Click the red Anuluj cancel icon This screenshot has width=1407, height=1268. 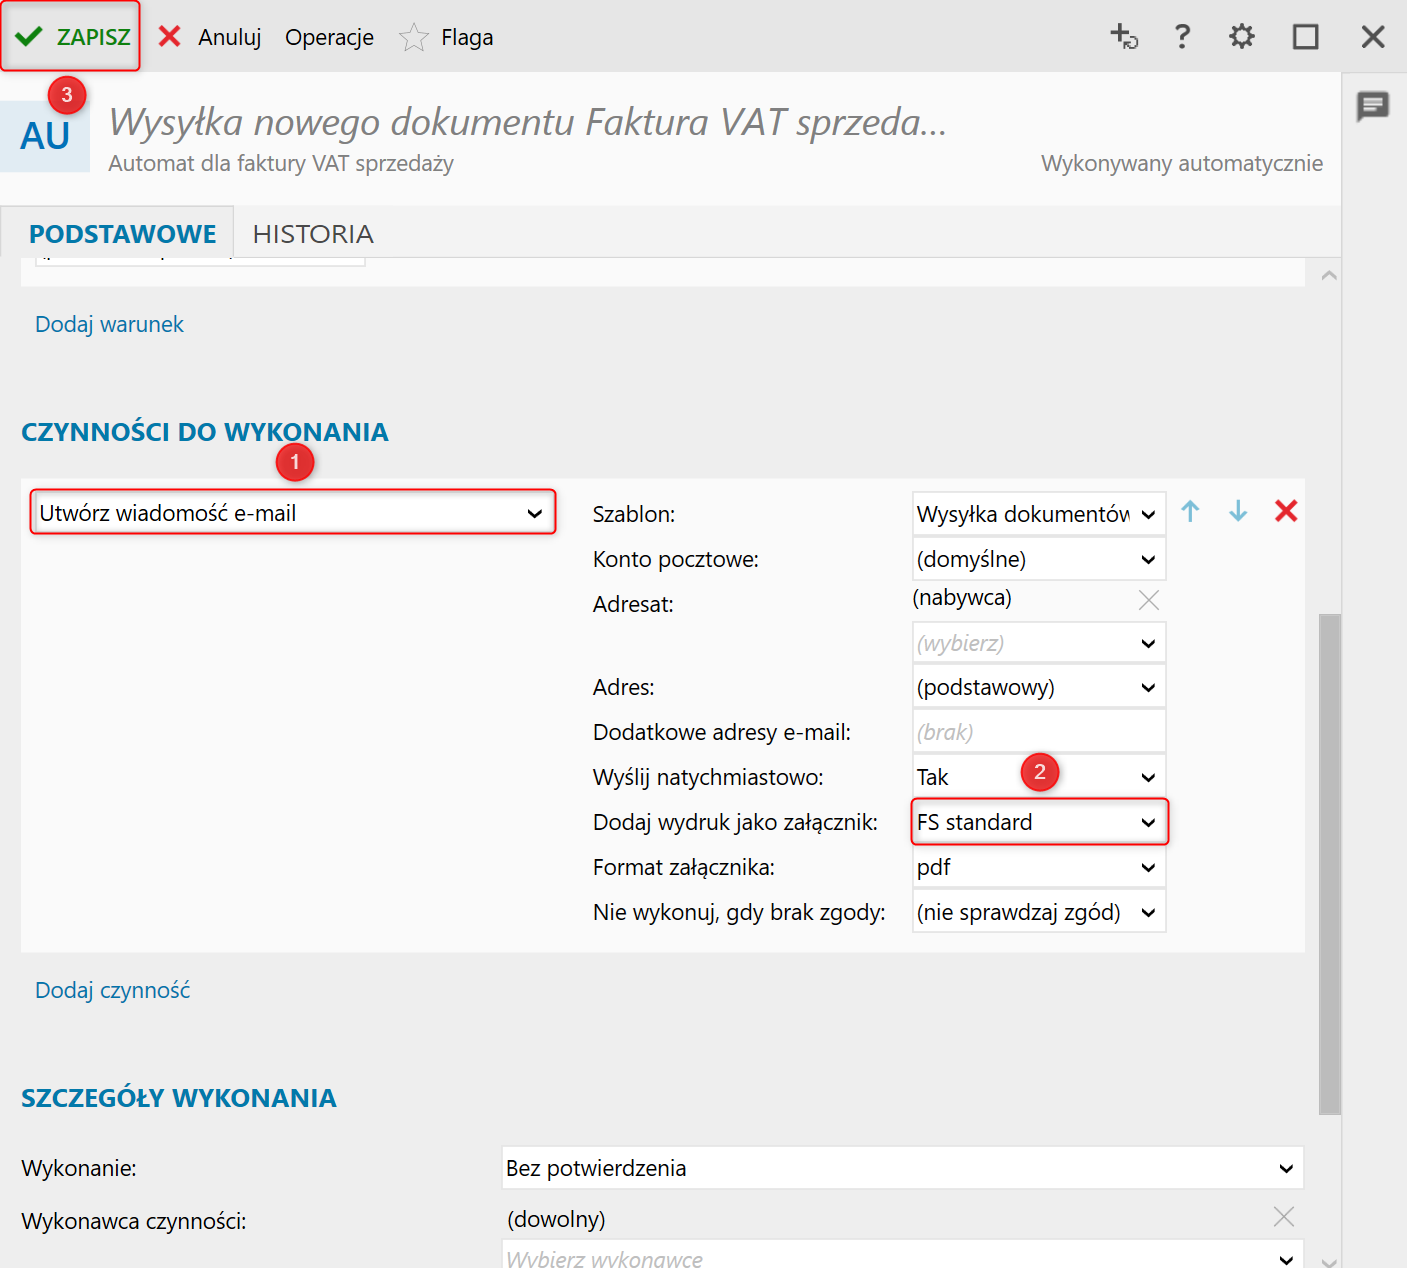(170, 37)
